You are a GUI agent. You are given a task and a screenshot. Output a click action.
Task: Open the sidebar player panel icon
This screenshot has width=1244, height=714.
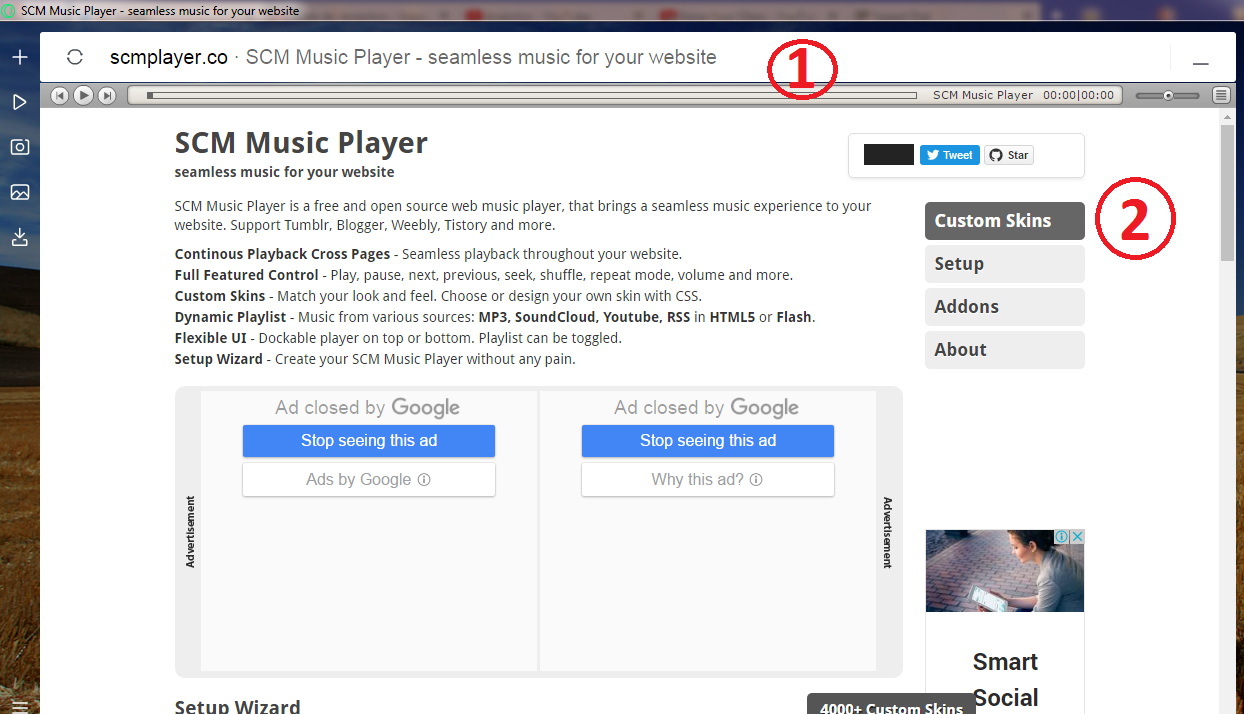(19, 102)
